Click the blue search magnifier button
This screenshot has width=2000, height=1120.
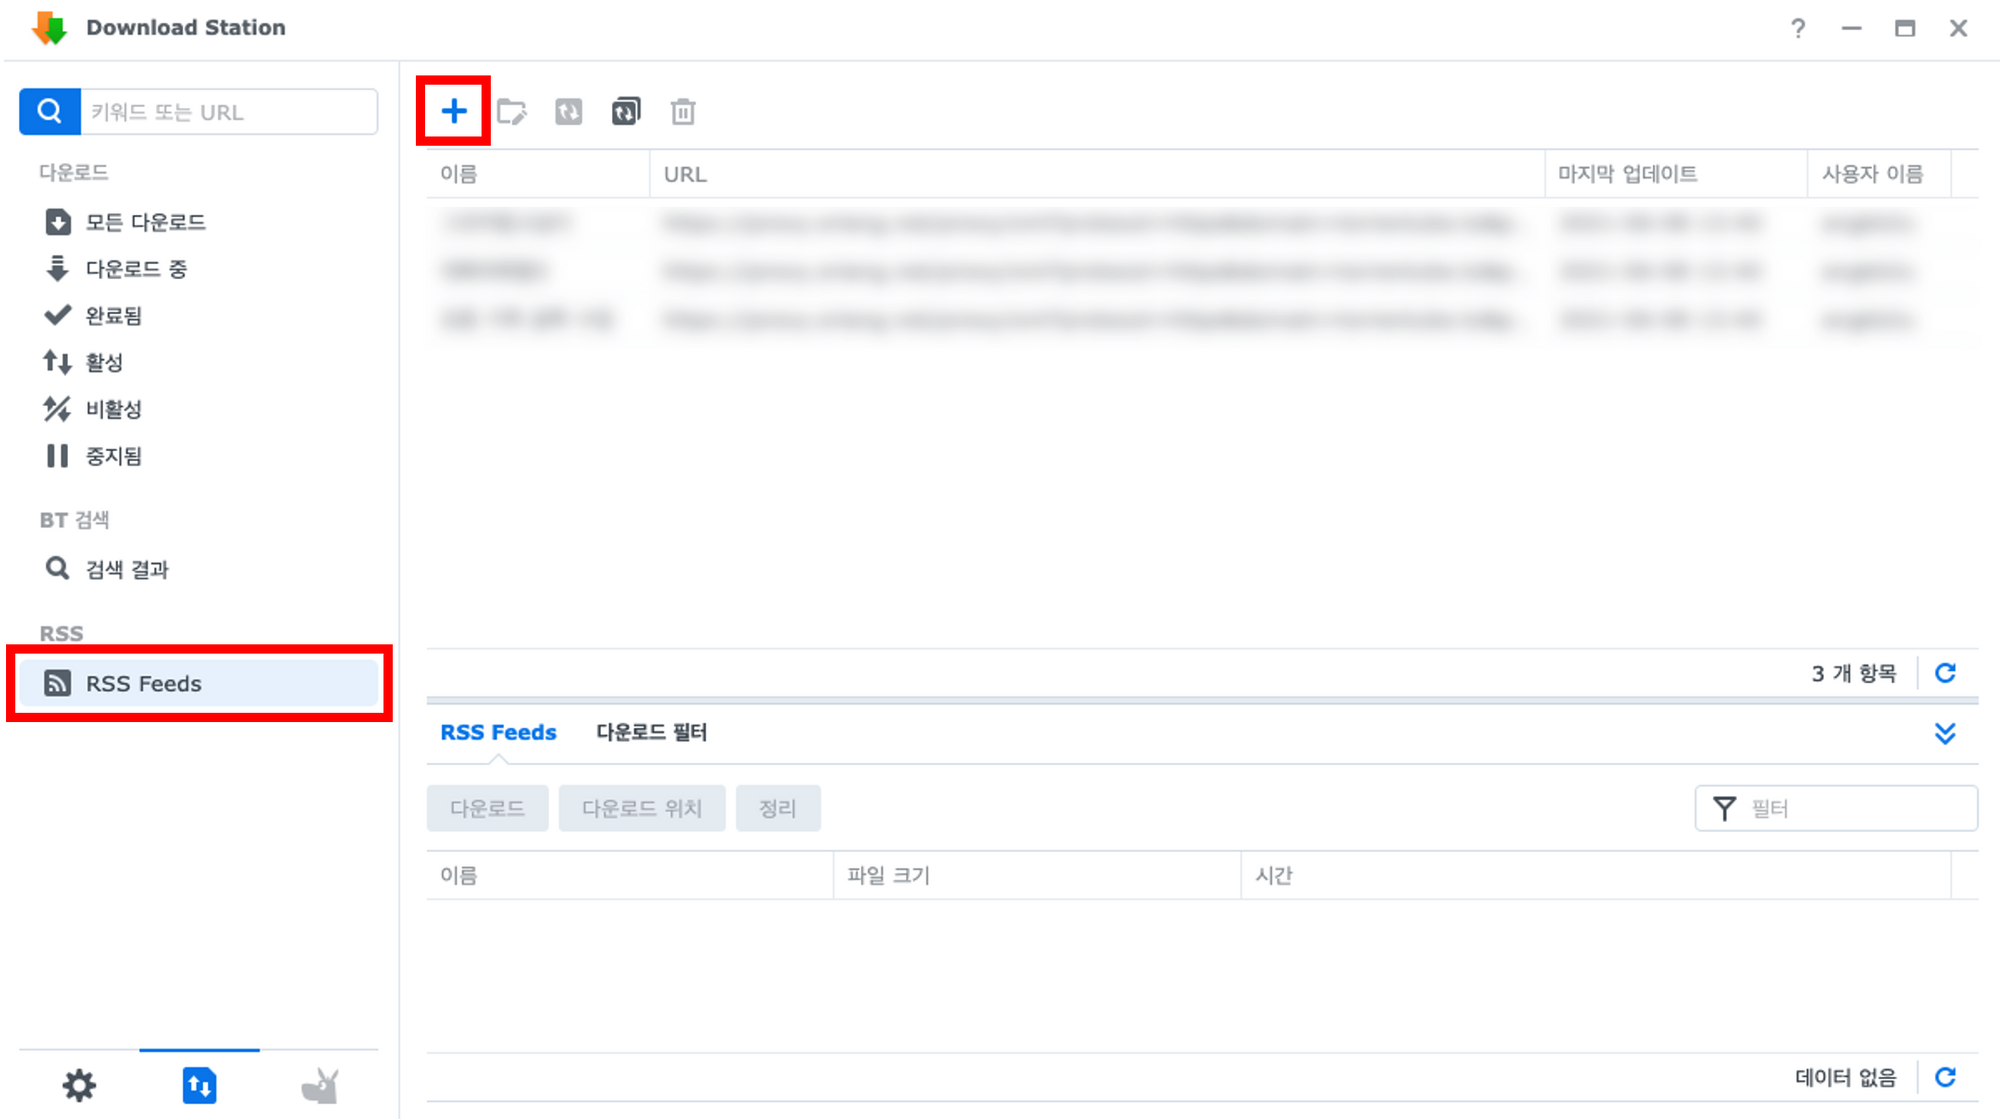point(50,111)
